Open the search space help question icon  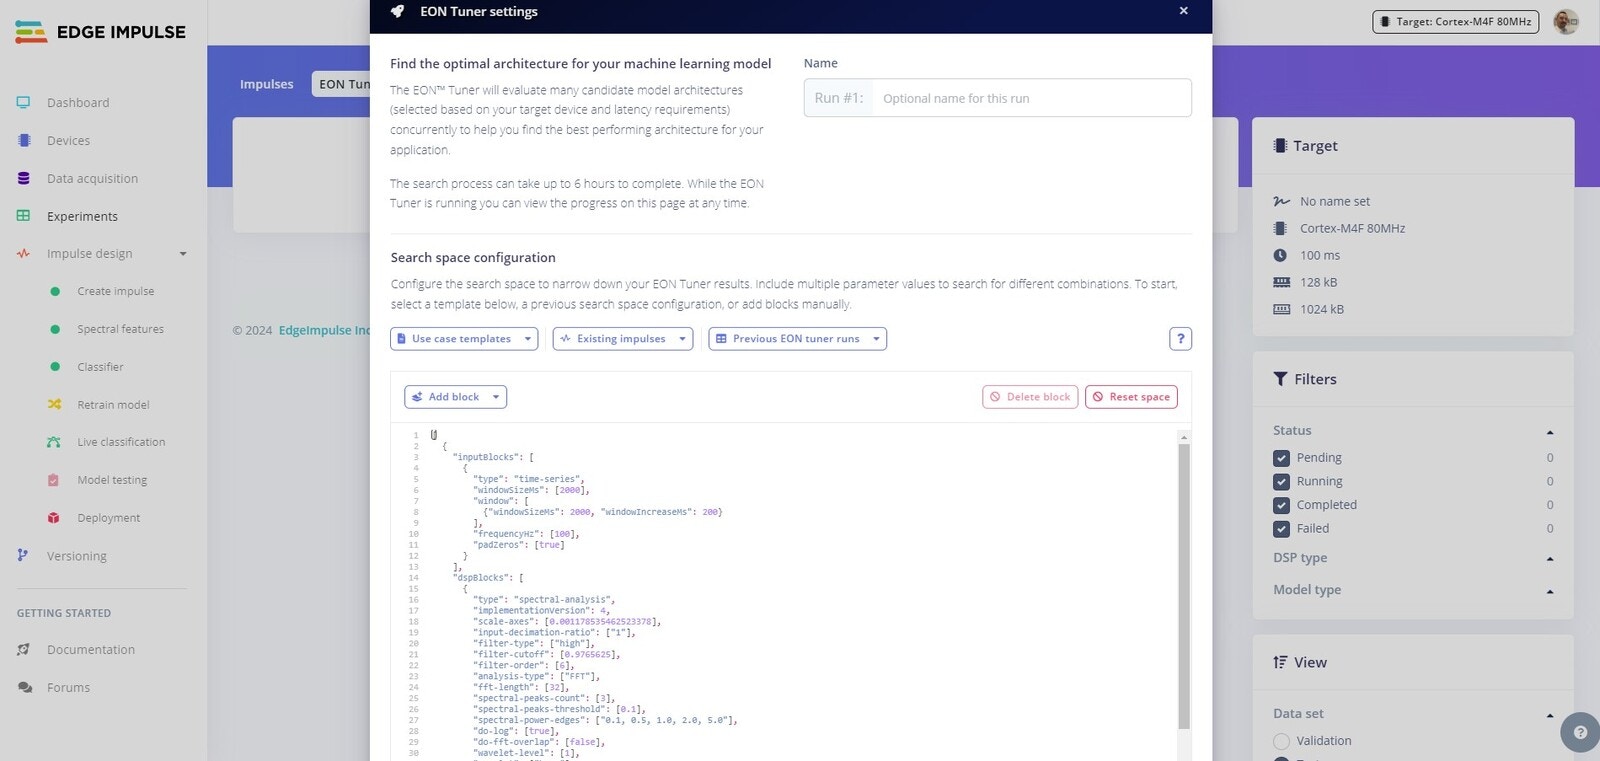tap(1180, 339)
